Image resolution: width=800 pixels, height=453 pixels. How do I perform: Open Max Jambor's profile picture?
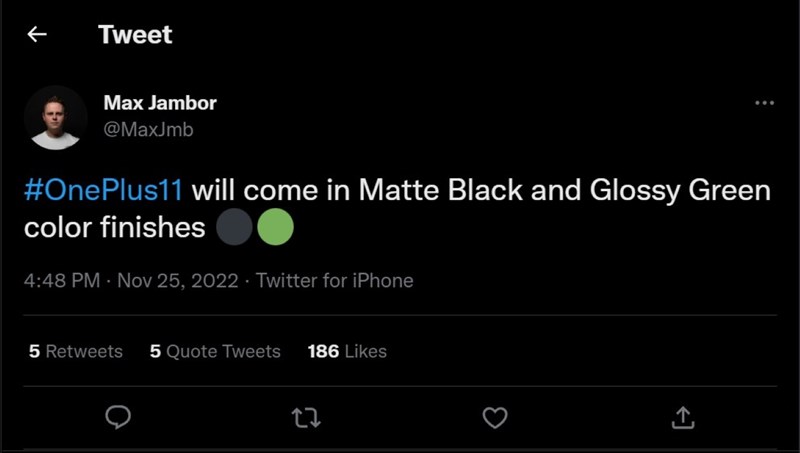tap(55, 117)
